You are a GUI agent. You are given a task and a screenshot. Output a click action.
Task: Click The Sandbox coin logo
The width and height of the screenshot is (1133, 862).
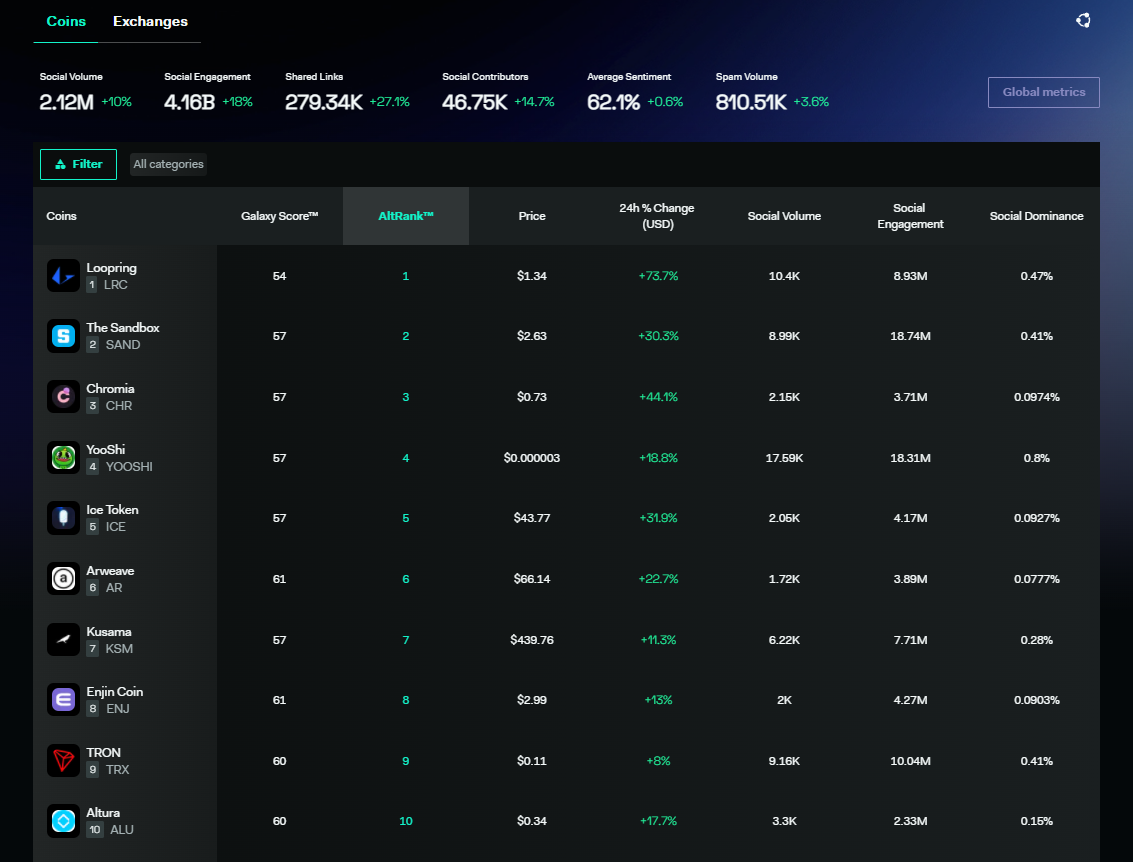63,336
